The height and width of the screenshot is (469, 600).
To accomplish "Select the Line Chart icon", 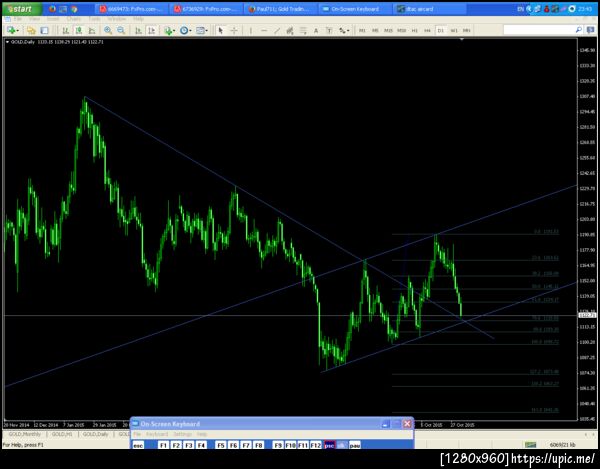I will point(92,30).
